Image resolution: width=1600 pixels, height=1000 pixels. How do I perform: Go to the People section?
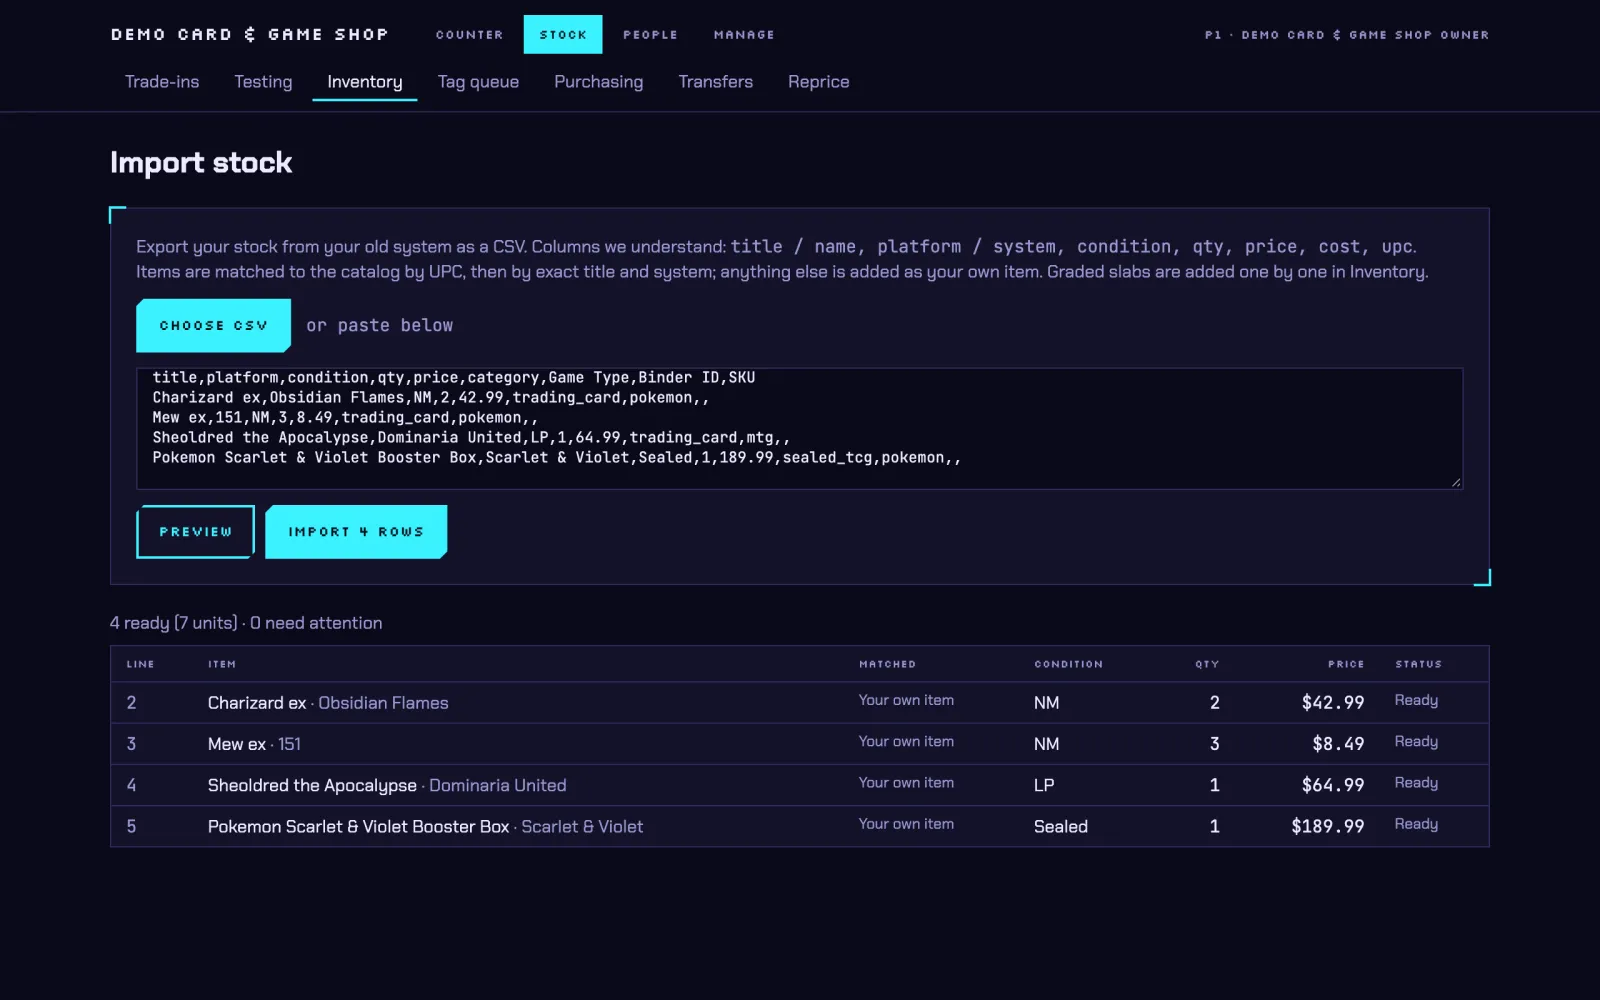pyautogui.click(x=650, y=35)
